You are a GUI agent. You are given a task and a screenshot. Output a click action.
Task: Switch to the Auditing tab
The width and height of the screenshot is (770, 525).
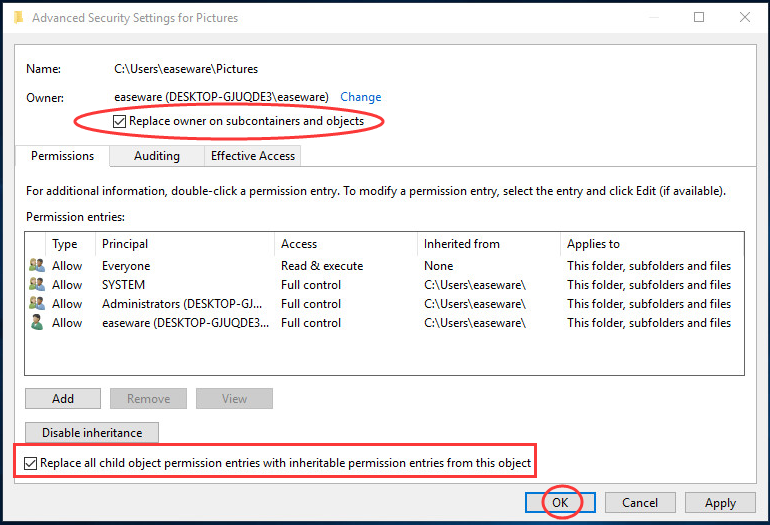[x=157, y=156]
